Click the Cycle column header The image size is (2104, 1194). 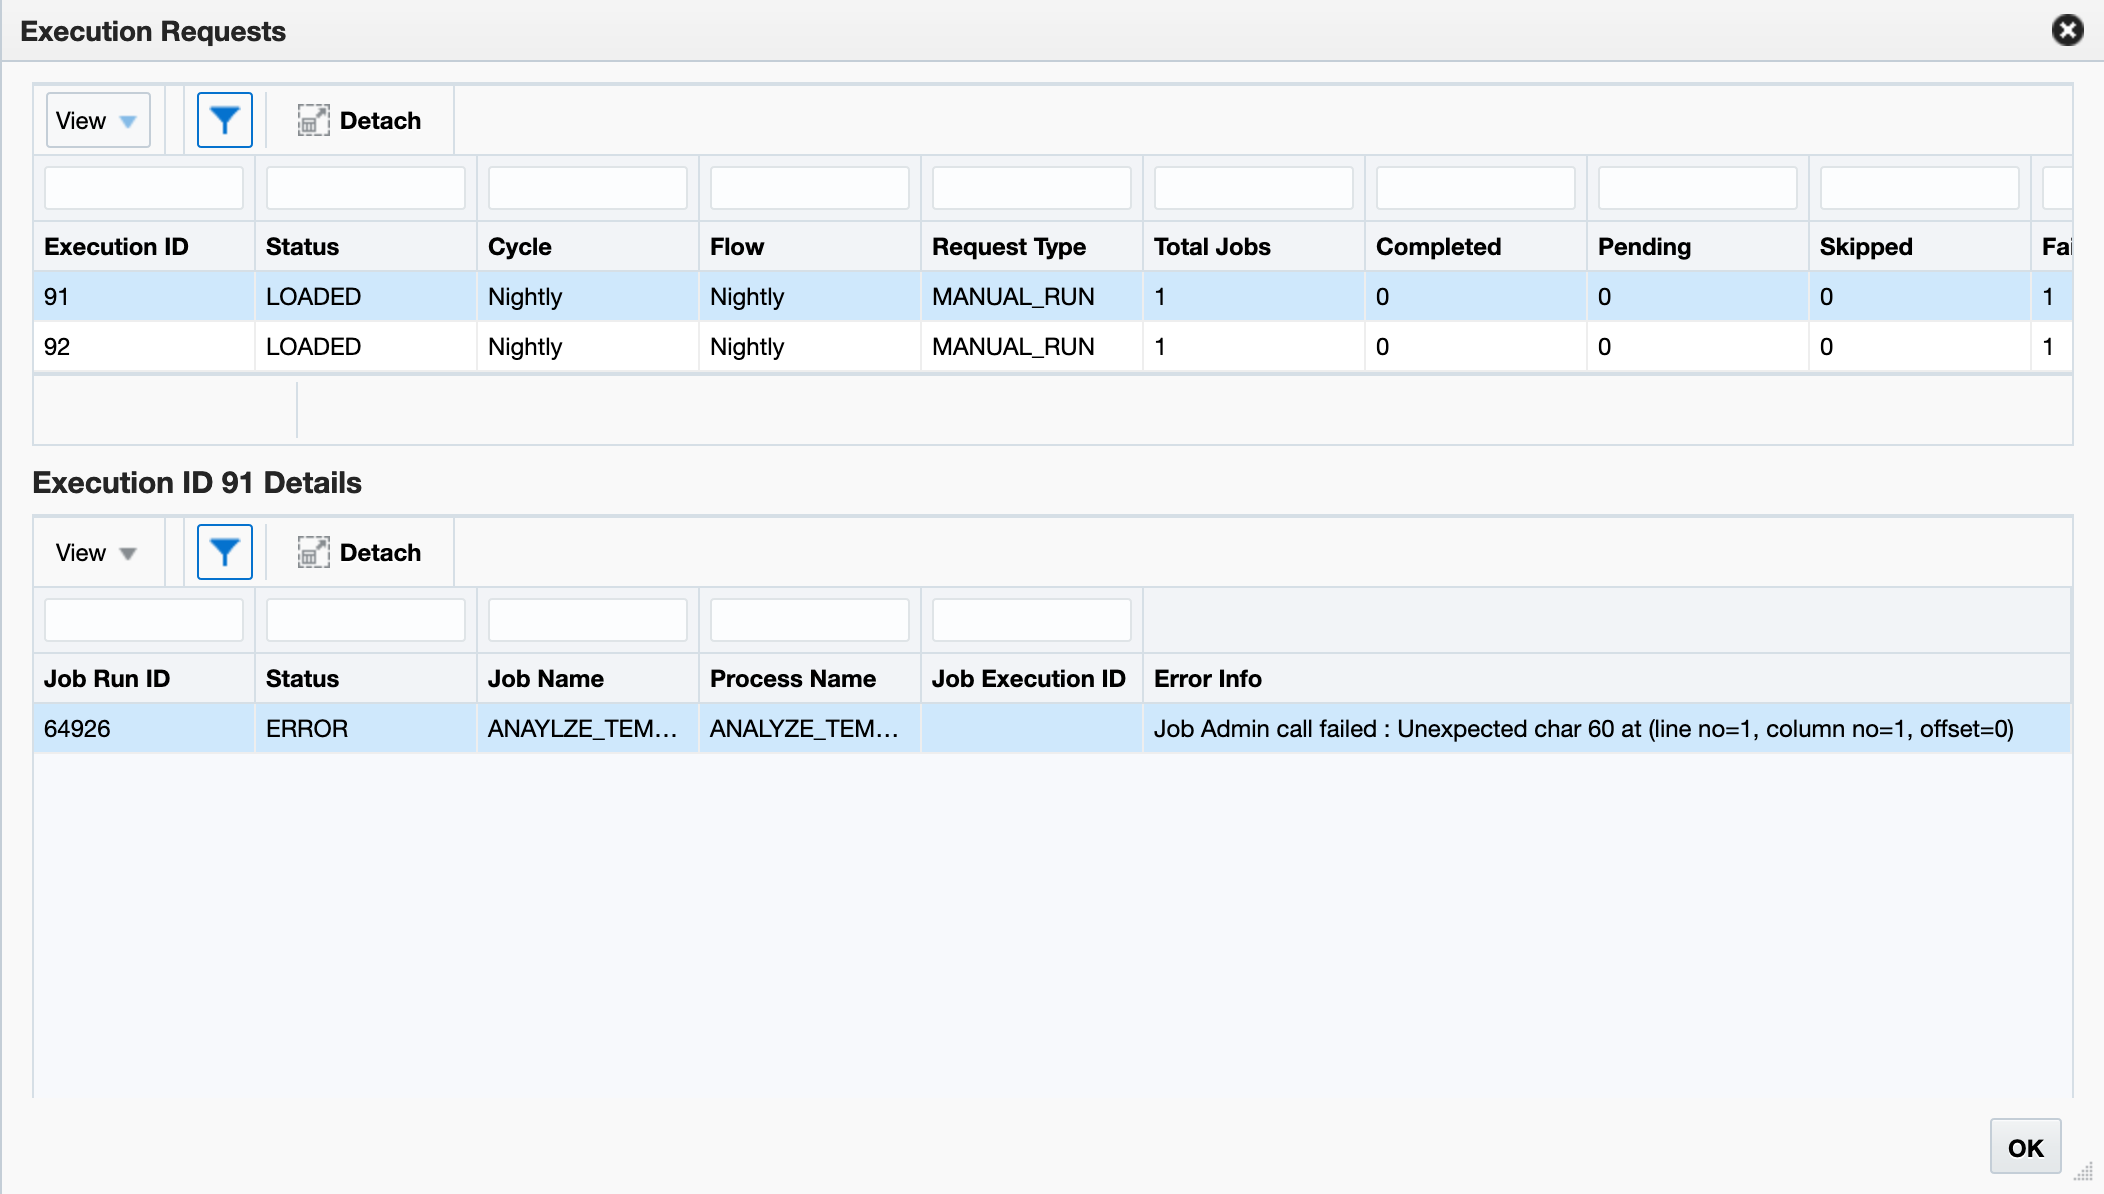[519, 247]
